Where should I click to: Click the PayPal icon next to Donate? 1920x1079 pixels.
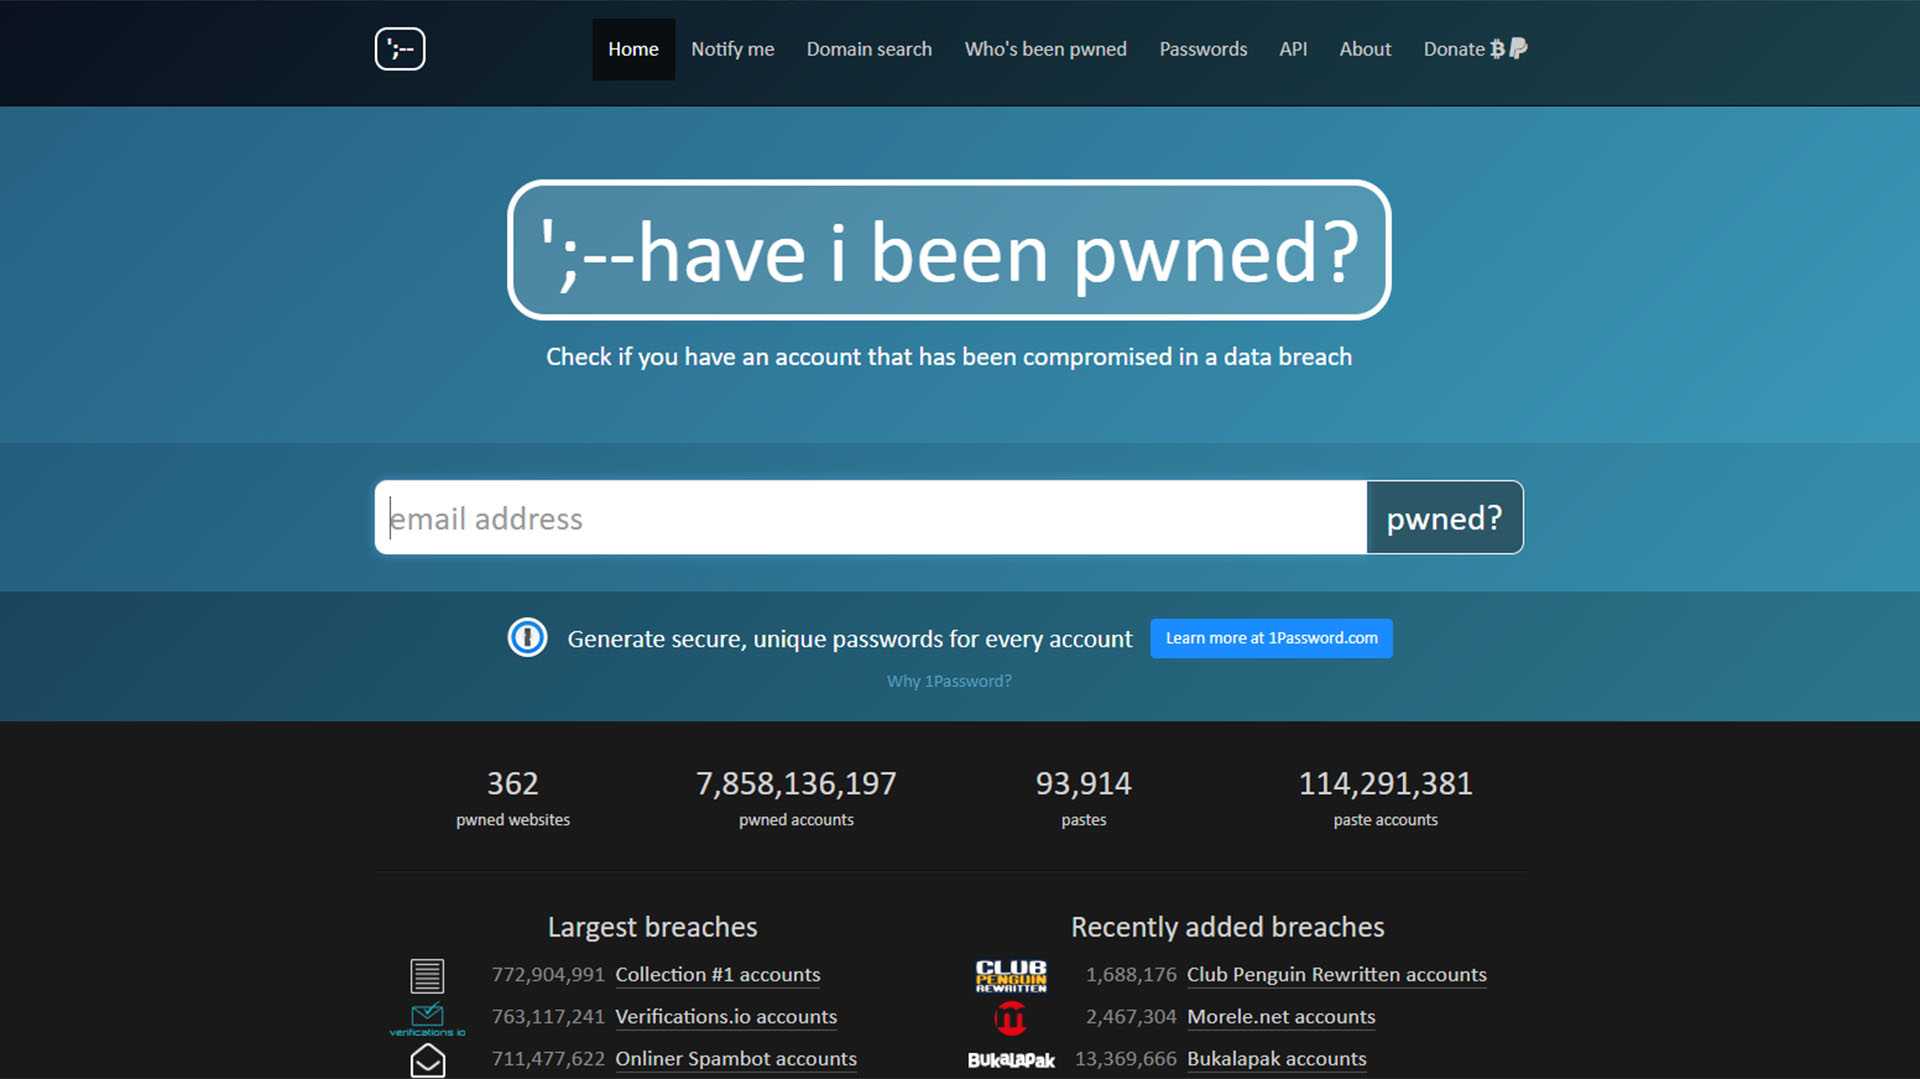[1518, 48]
